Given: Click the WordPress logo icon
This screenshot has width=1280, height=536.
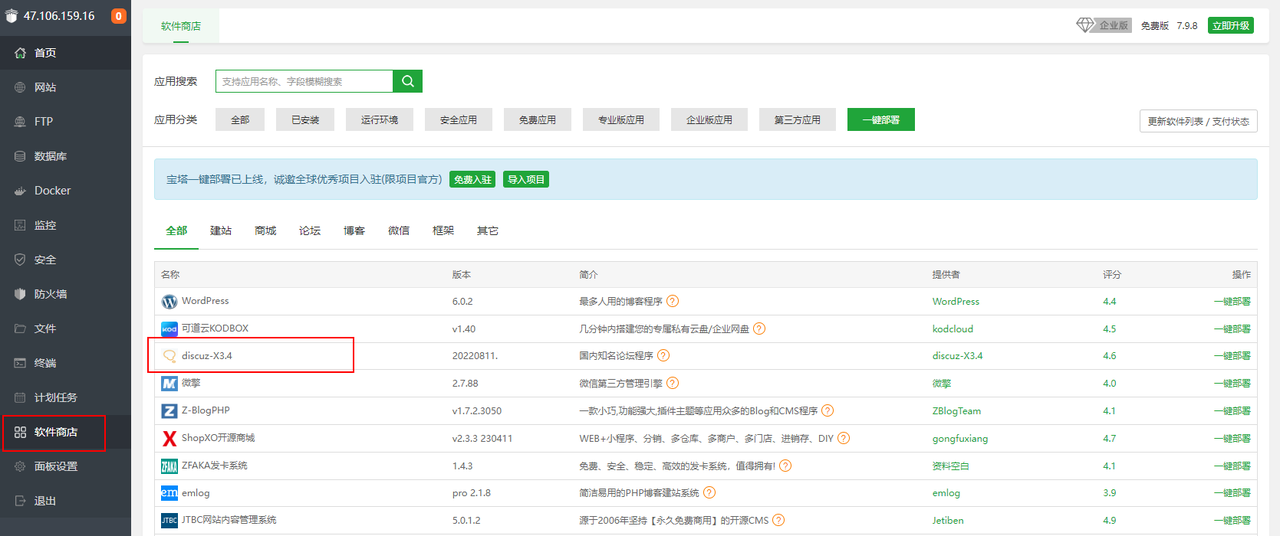Looking at the screenshot, I should [x=169, y=301].
